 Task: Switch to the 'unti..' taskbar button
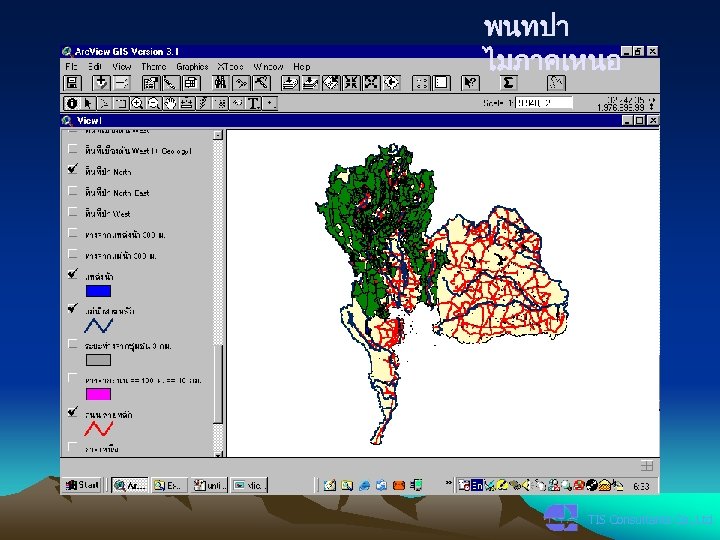click(209, 485)
